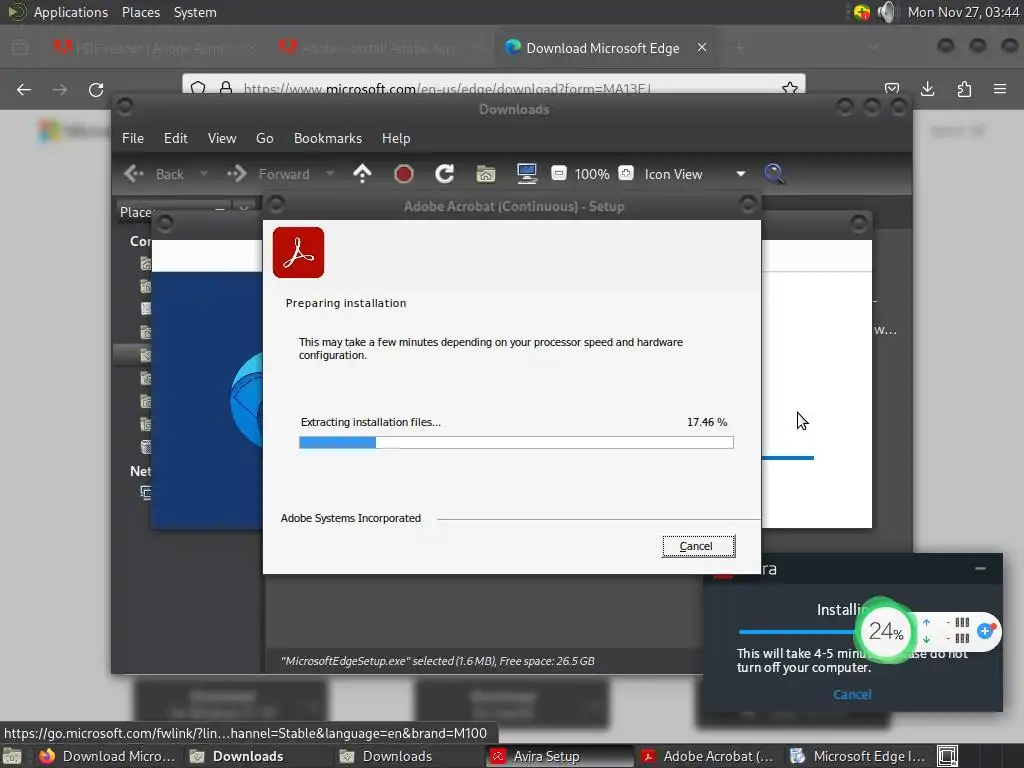The image size is (1024, 768).
Task: Cancel the Avira installation
Action: pyautogui.click(x=852, y=694)
